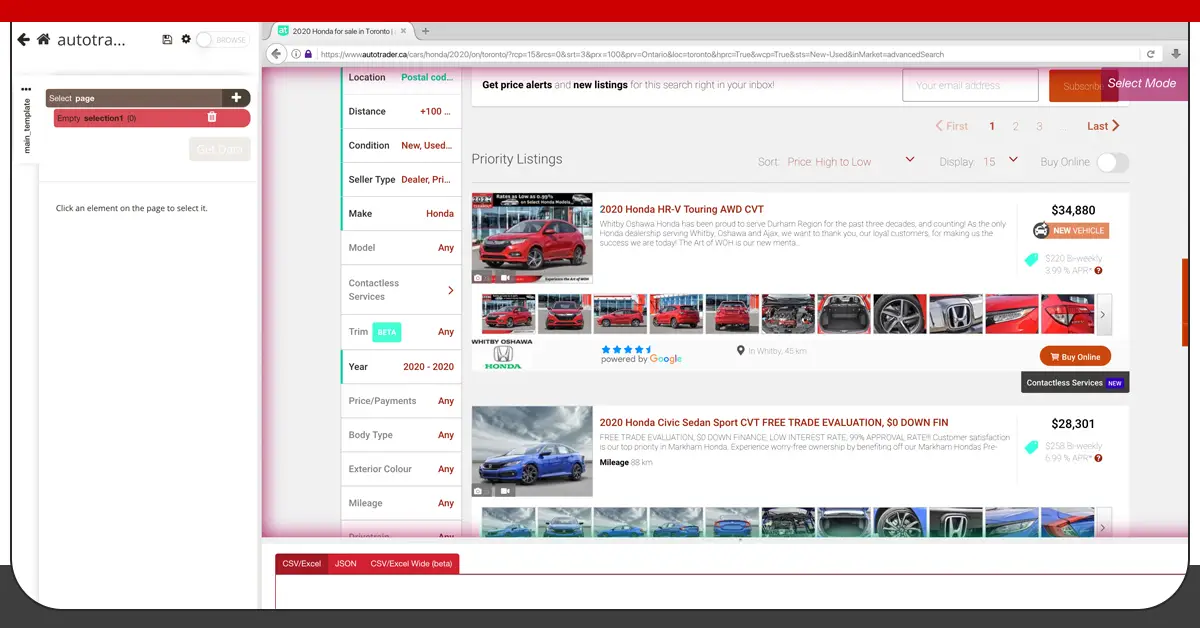Screen dimensions: 1200x628
Task: Click the blue Civic main photo
Action: click(x=532, y=451)
